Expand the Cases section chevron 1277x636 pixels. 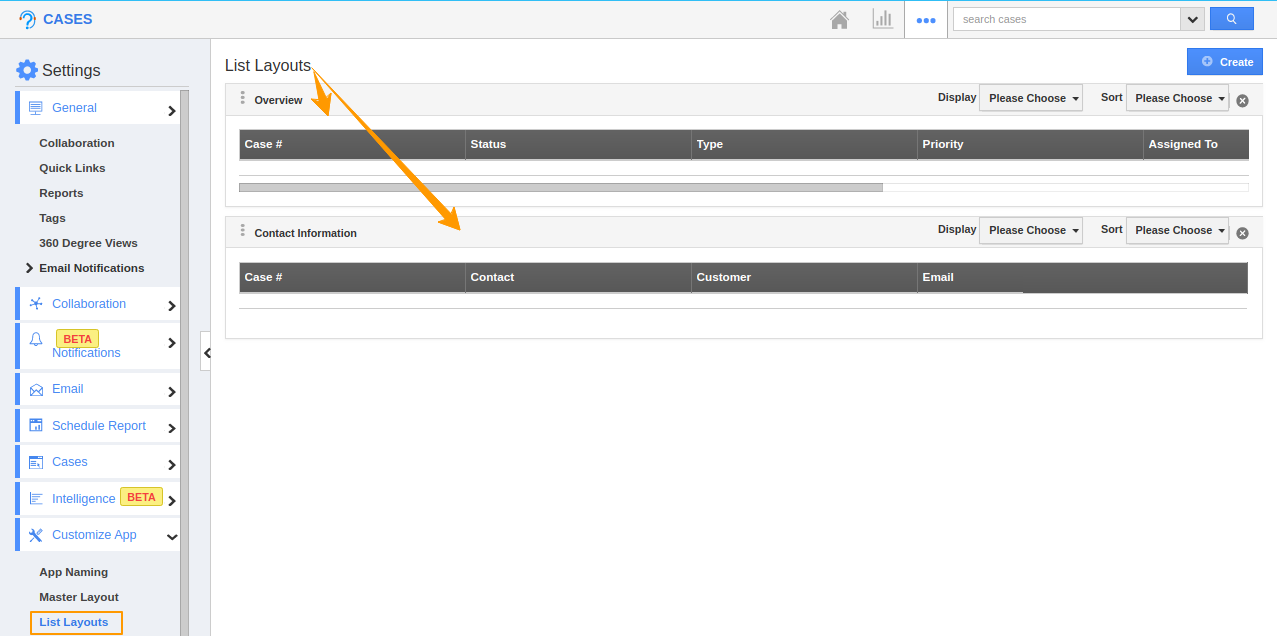pyautogui.click(x=172, y=465)
